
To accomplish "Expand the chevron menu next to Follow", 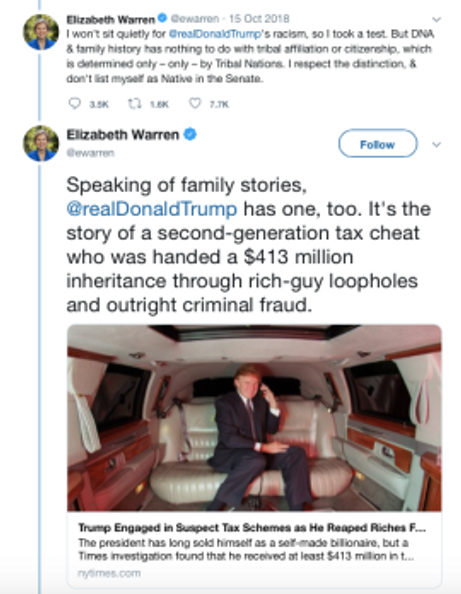I will click(x=436, y=144).
